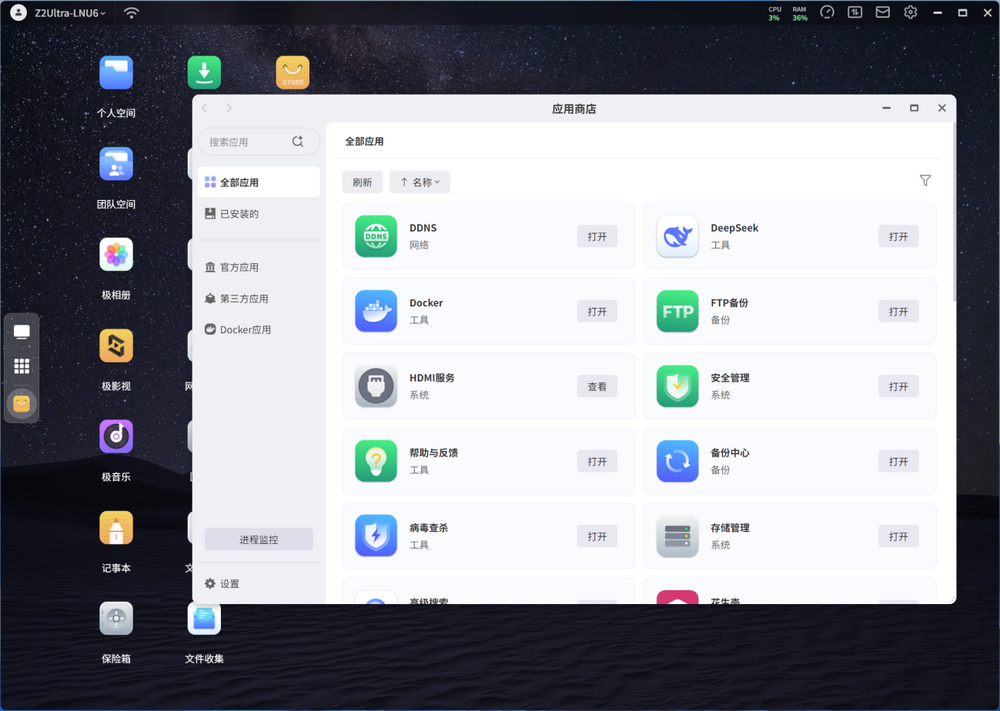Image resolution: width=1000 pixels, height=711 pixels.
Task: Click the 刷新 refresh button
Action: (x=362, y=182)
